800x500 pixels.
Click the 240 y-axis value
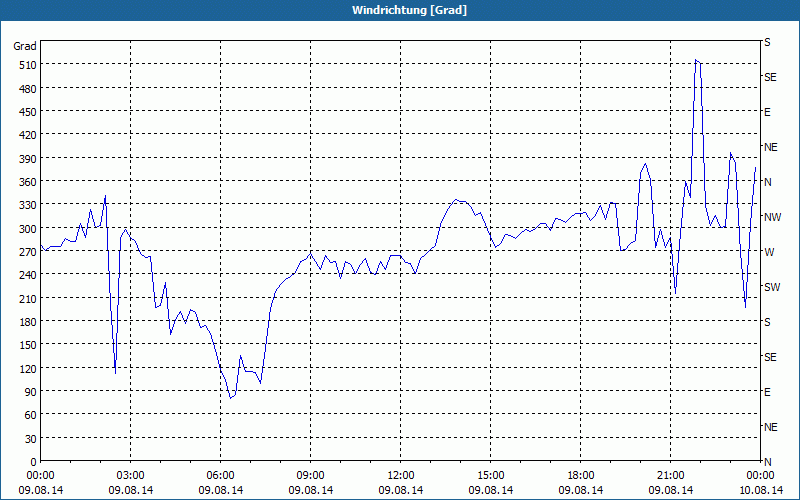click(x=28, y=275)
